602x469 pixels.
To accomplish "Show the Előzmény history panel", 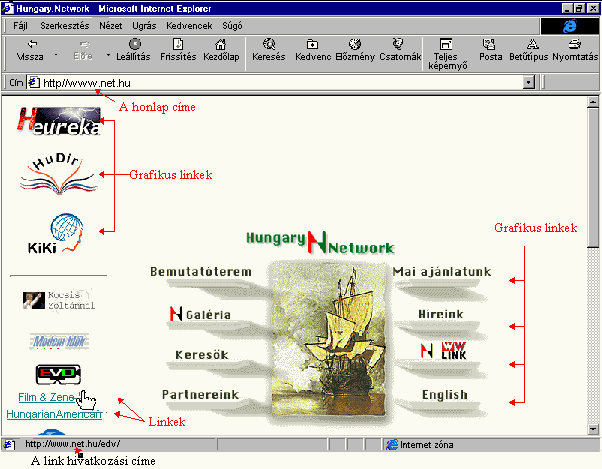I will point(354,50).
